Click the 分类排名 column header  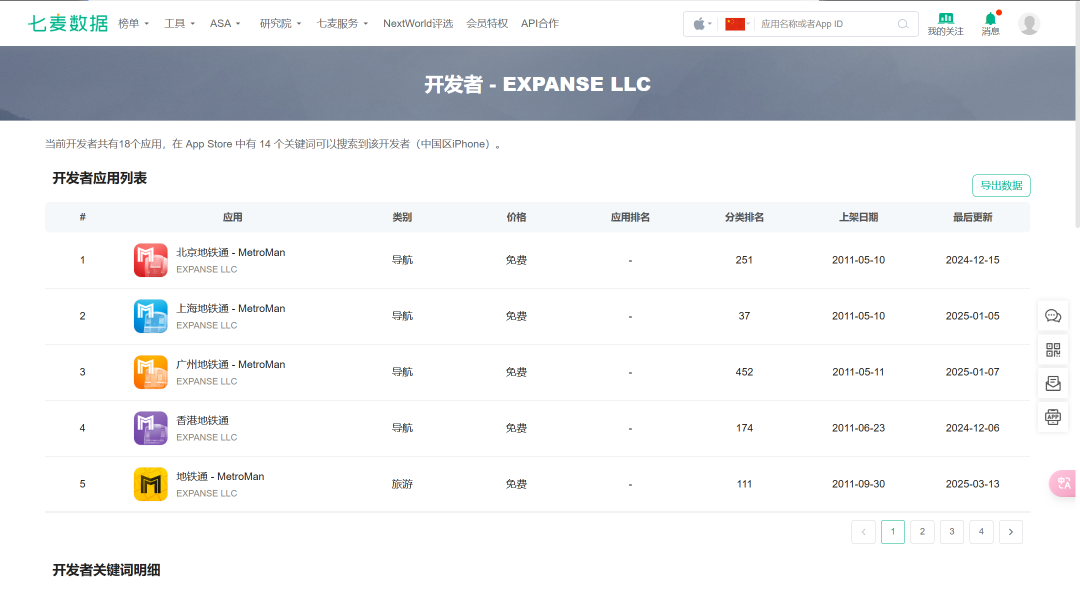coord(744,217)
